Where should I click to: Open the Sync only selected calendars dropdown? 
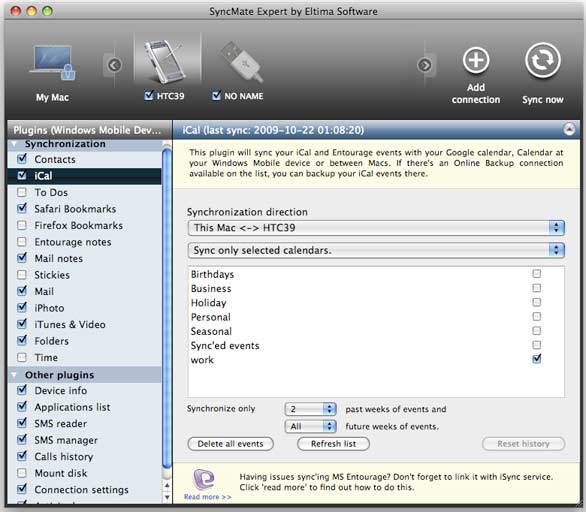[376, 250]
